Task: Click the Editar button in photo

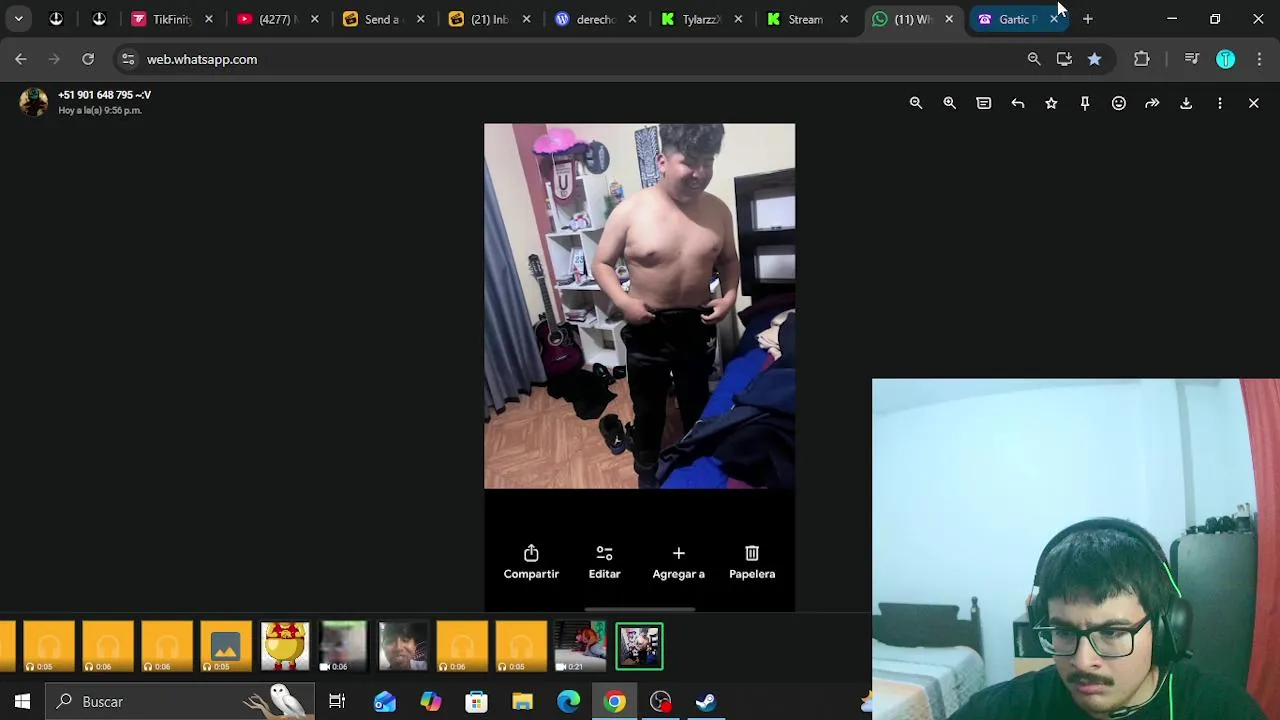Action: pos(604,562)
